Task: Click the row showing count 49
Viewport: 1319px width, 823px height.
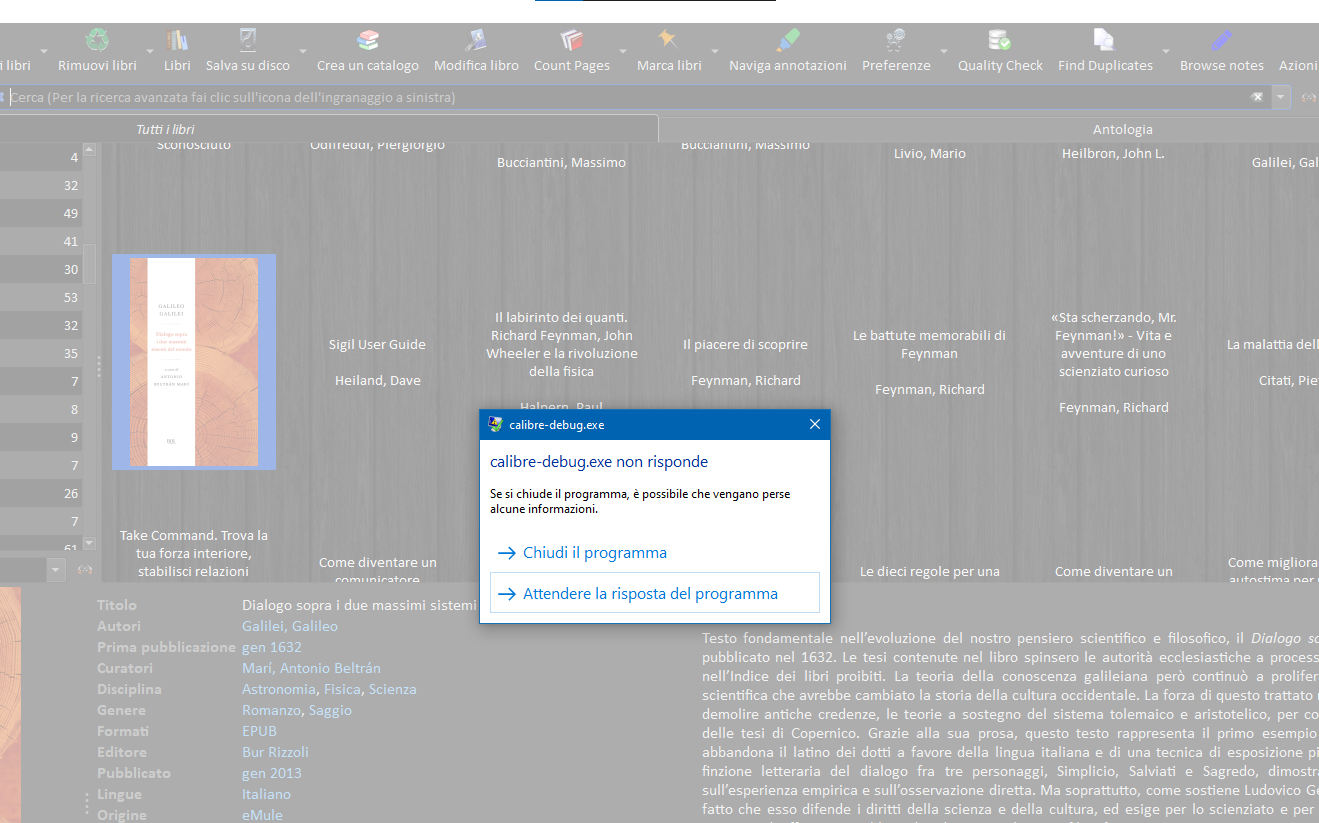Action: (41, 213)
